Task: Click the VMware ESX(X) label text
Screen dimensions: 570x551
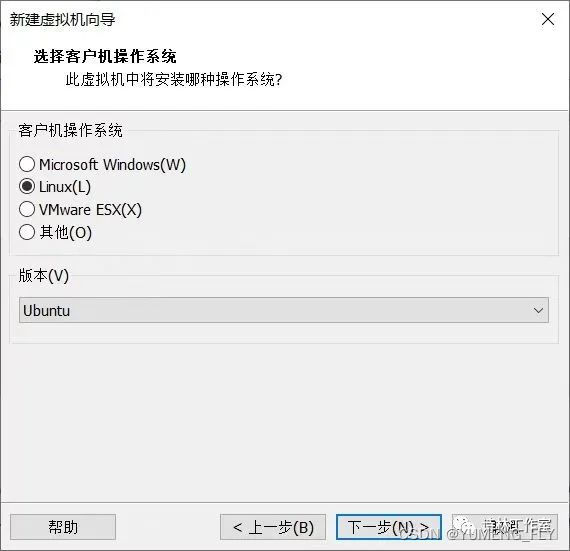Action: (x=90, y=210)
